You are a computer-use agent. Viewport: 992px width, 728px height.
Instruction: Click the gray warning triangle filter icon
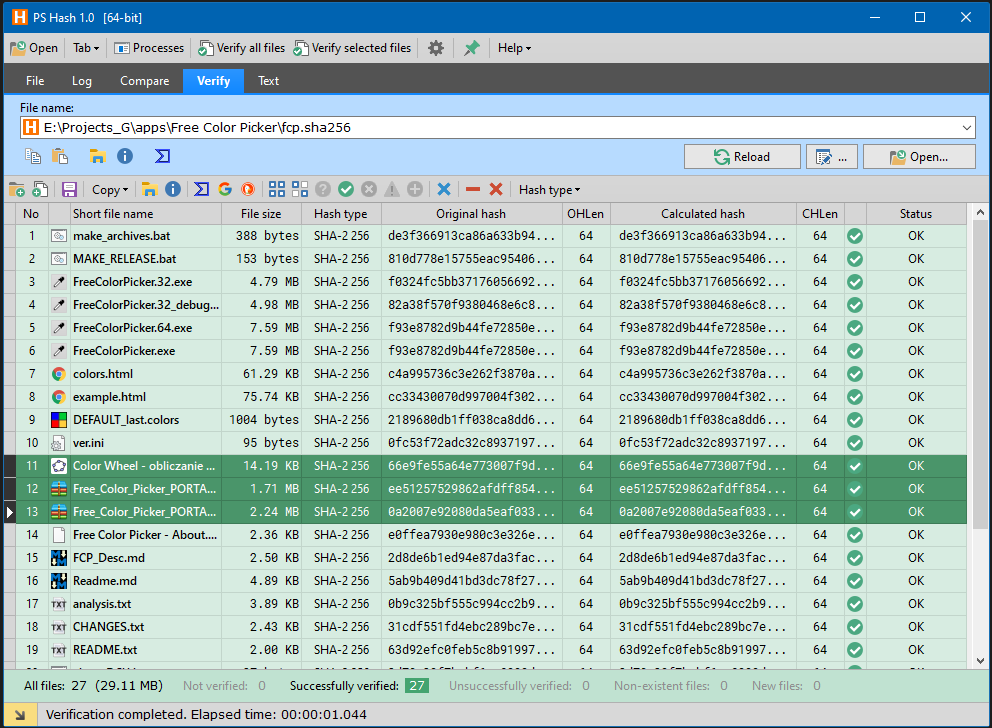coord(392,189)
